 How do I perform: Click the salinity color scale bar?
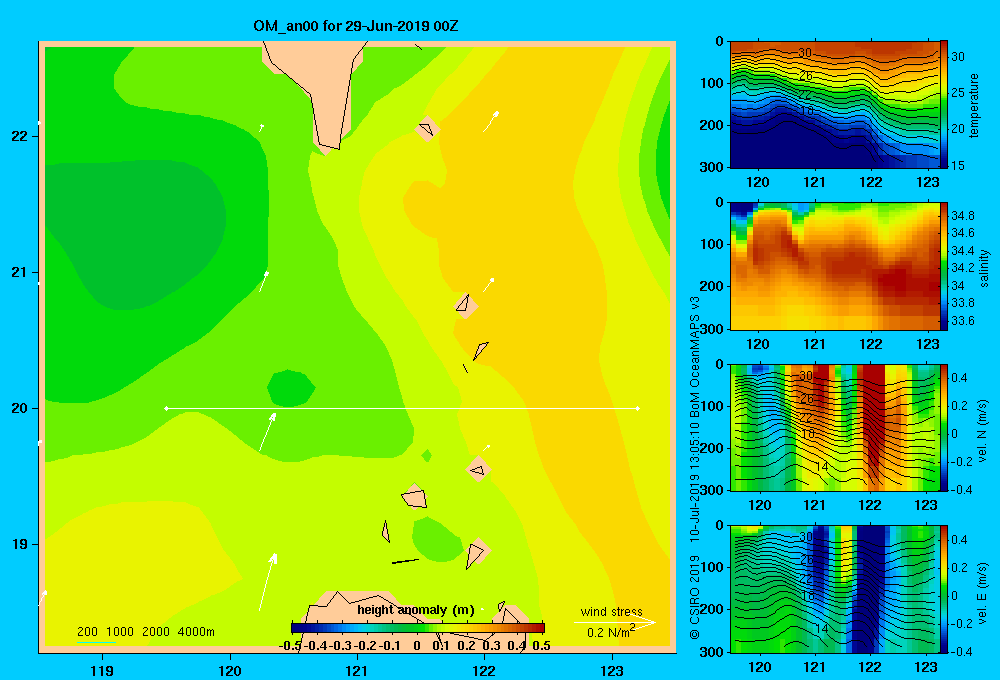(x=944, y=266)
